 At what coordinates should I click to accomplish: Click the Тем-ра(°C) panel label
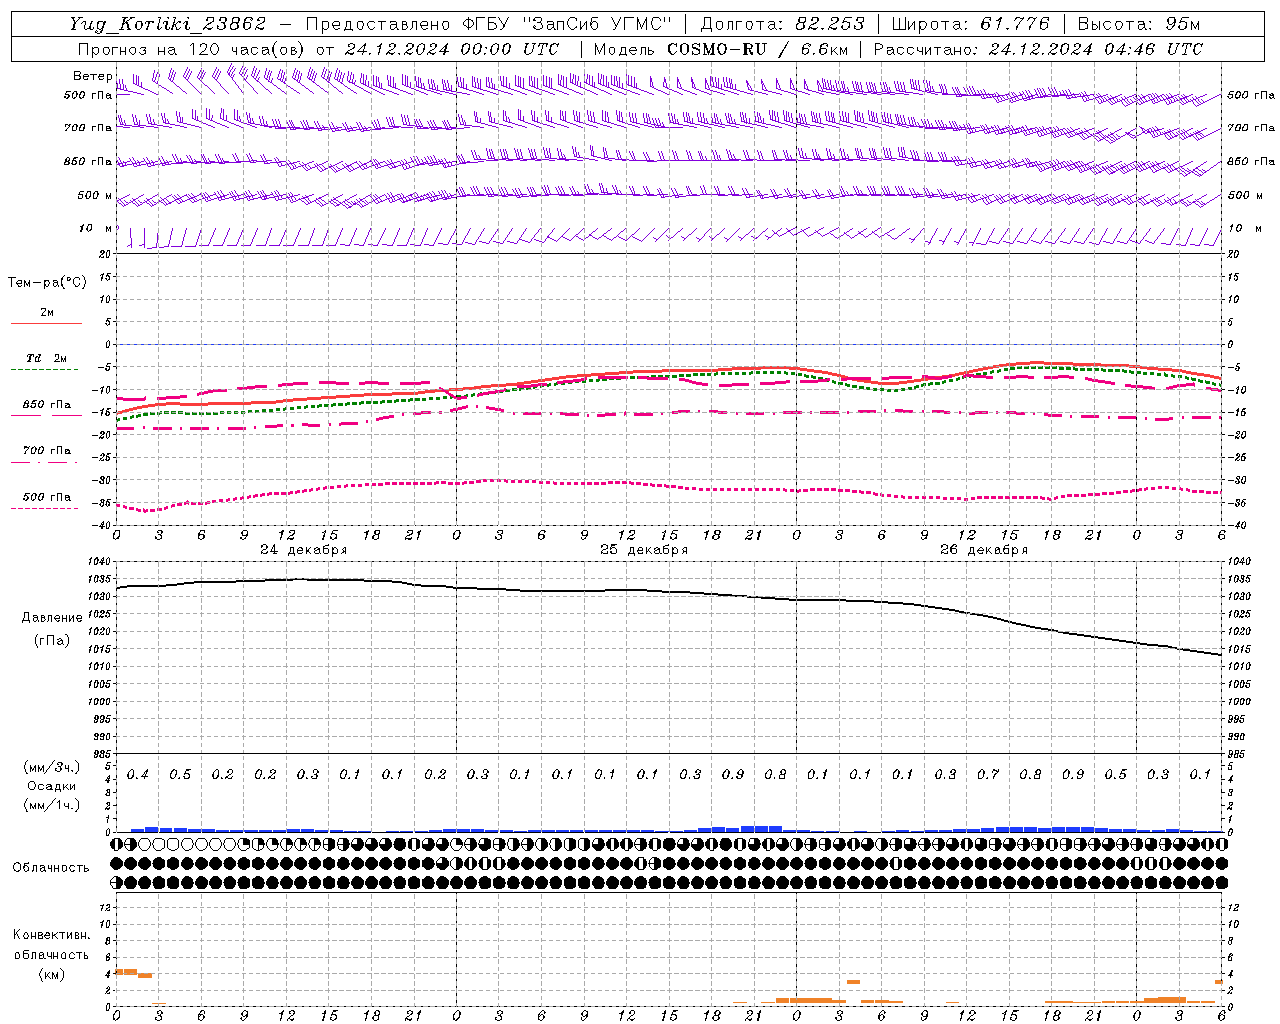(x=47, y=283)
